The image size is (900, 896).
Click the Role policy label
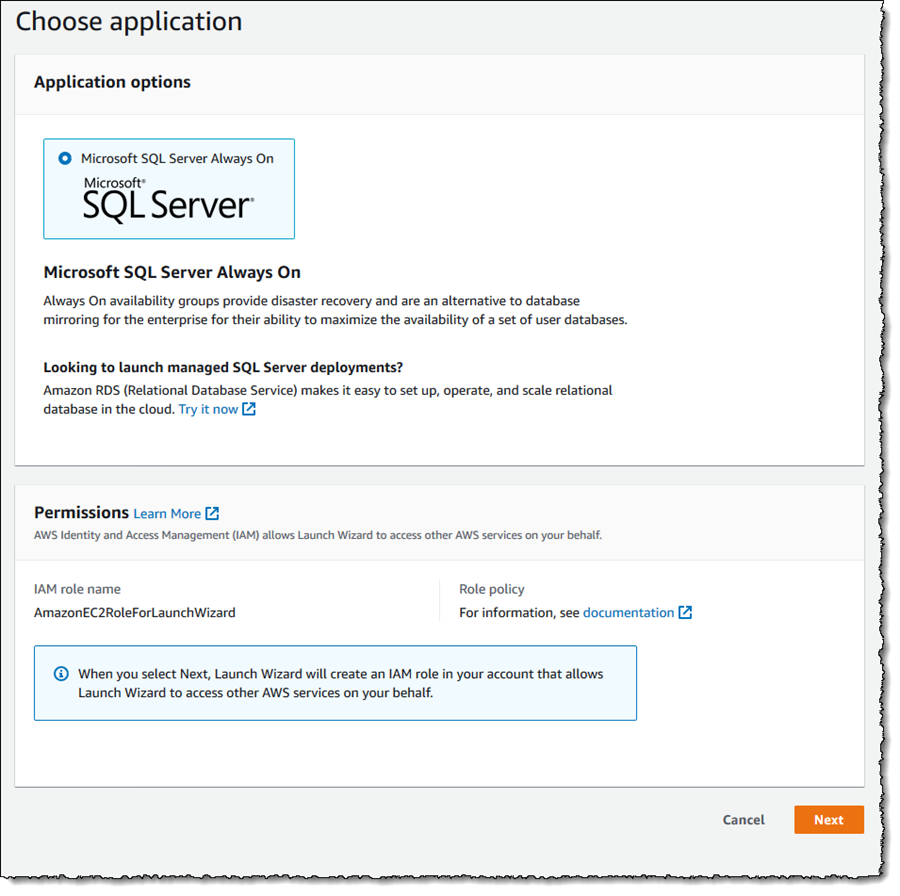(x=492, y=589)
